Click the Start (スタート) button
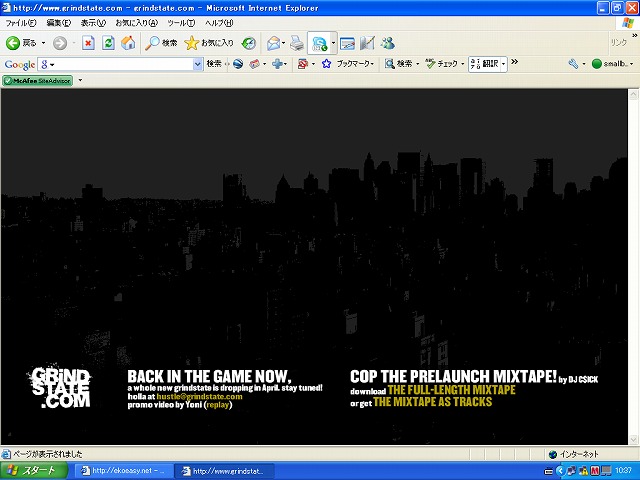640x480 pixels. point(34,471)
